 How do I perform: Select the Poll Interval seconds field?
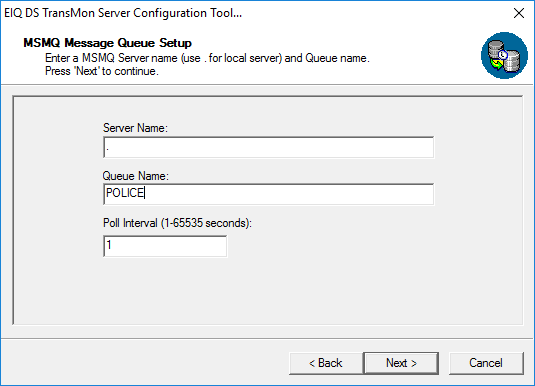165,246
